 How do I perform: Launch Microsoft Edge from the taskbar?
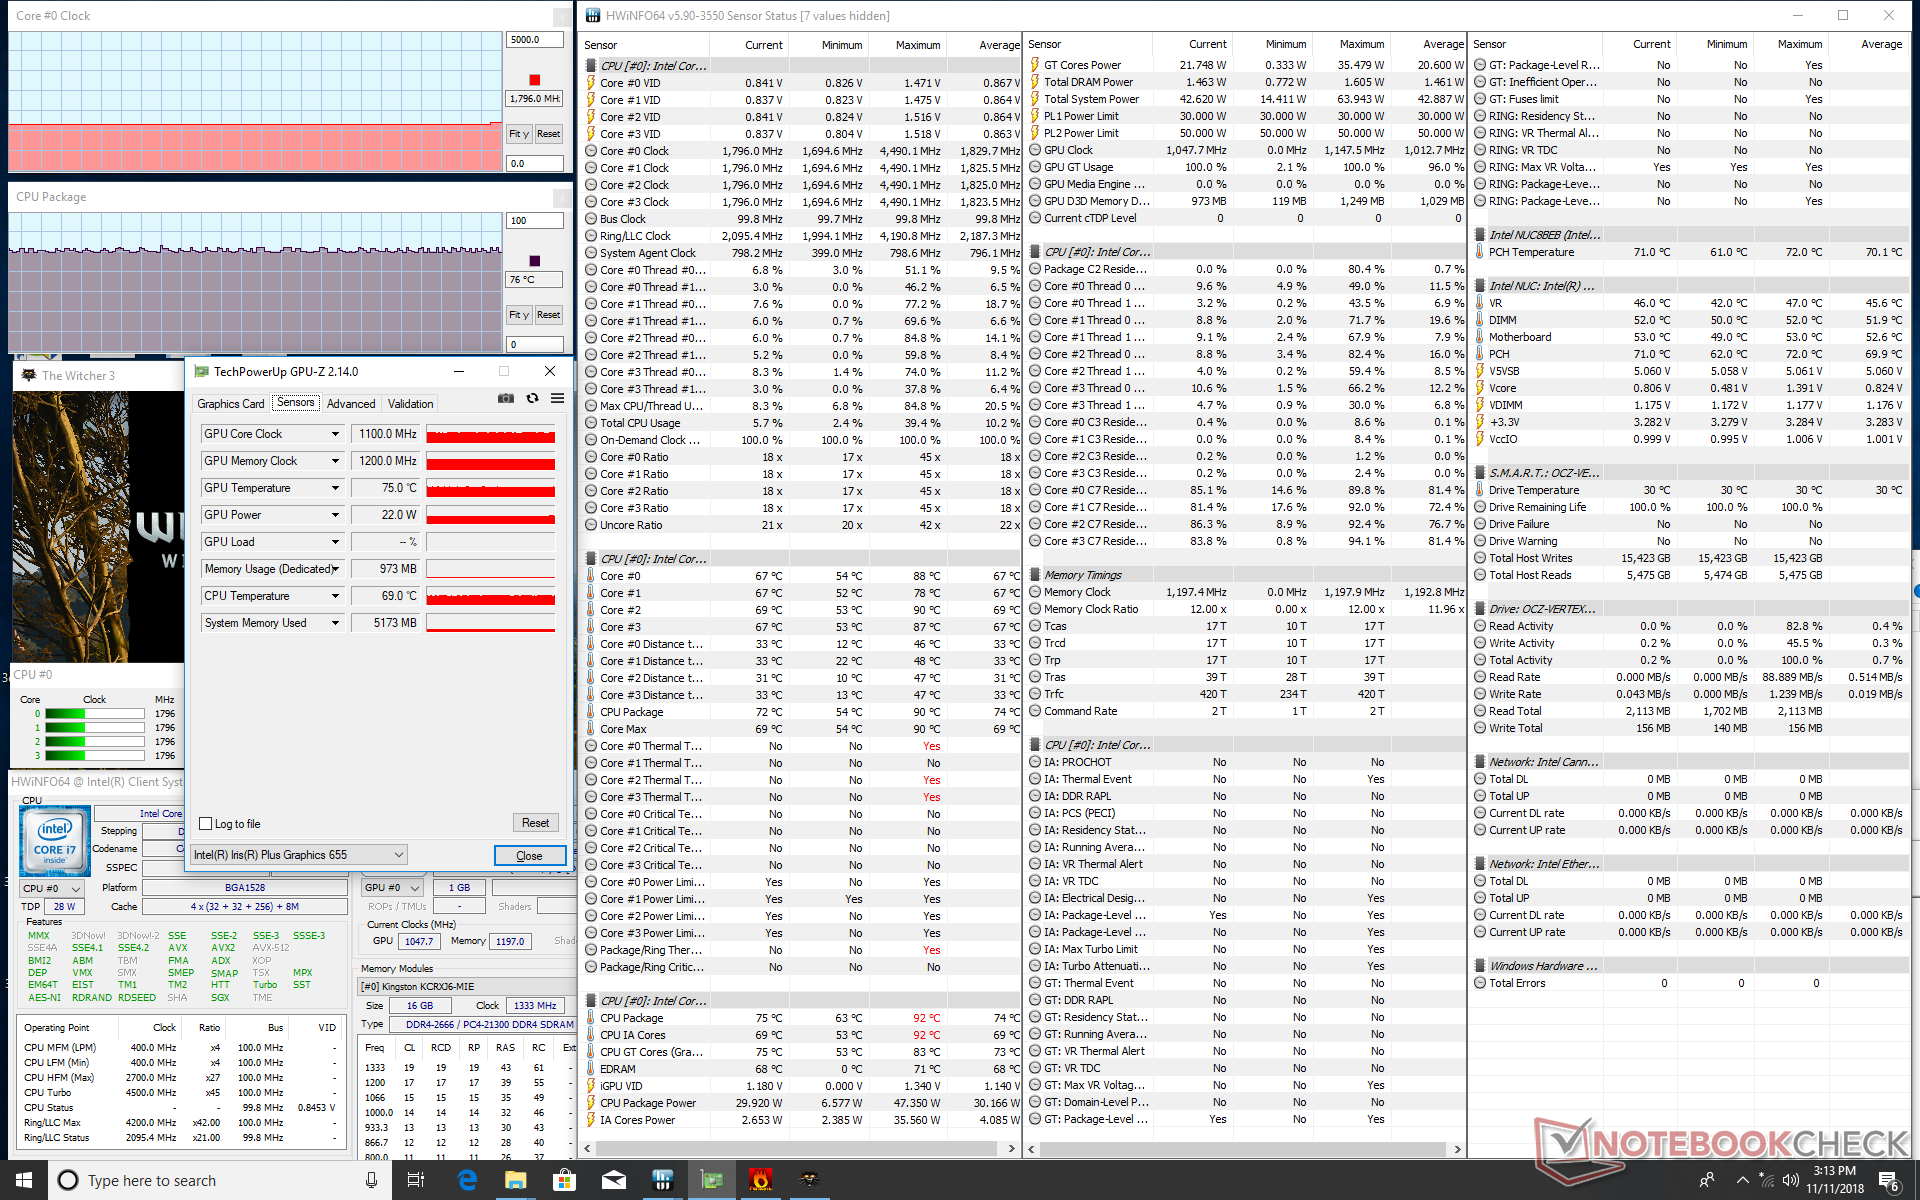coord(466,1180)
